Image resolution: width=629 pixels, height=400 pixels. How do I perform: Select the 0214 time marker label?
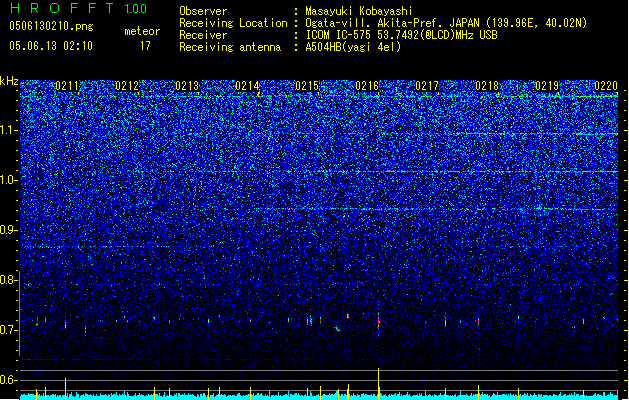[247, 86]
